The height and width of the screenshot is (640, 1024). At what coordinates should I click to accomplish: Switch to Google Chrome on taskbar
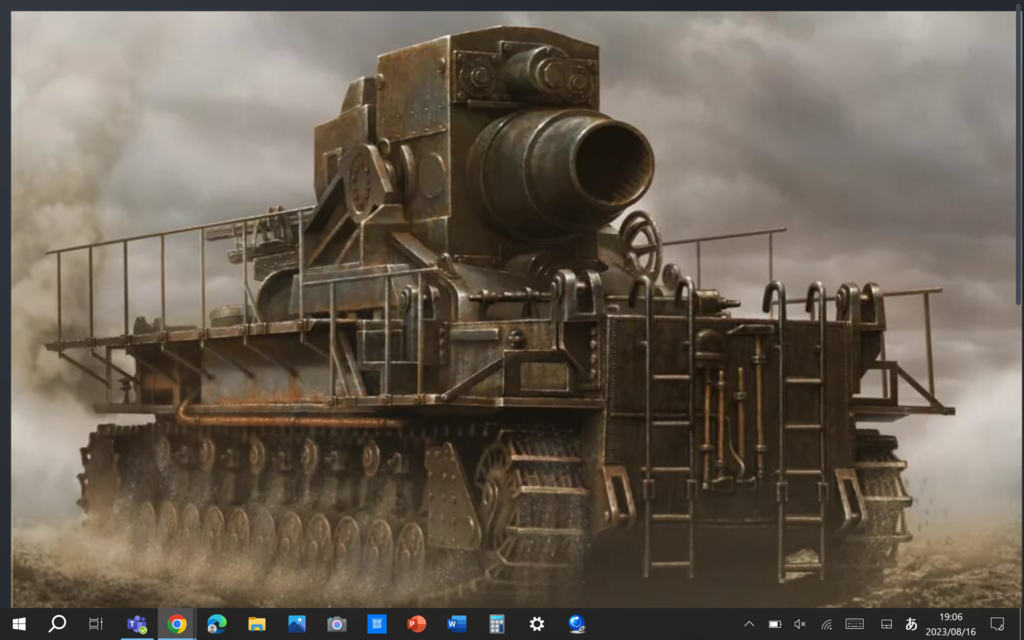pos(176,624)
